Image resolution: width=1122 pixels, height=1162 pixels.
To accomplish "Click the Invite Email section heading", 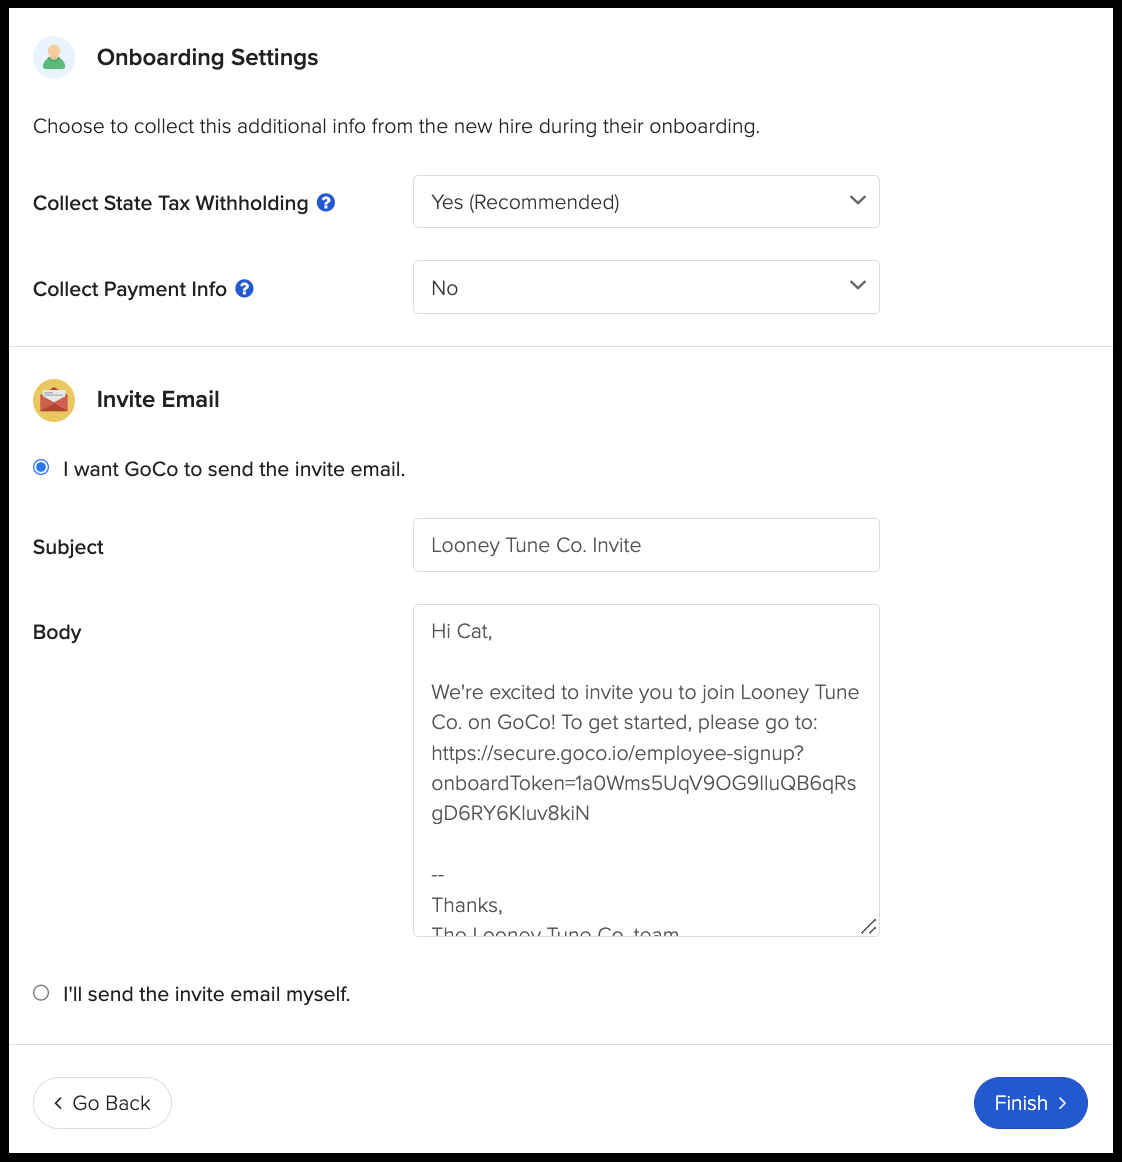I will [158, 400].
